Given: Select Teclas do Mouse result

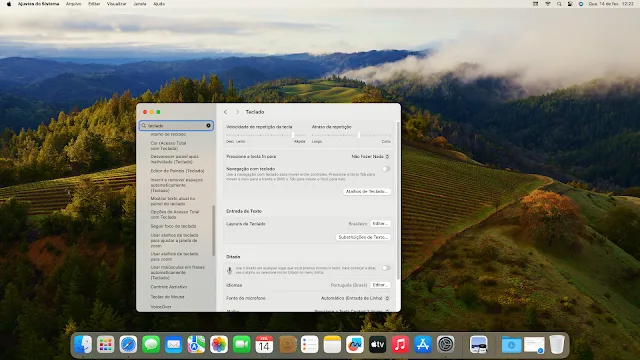Looking at the screenshot, I should click(167, 297).
